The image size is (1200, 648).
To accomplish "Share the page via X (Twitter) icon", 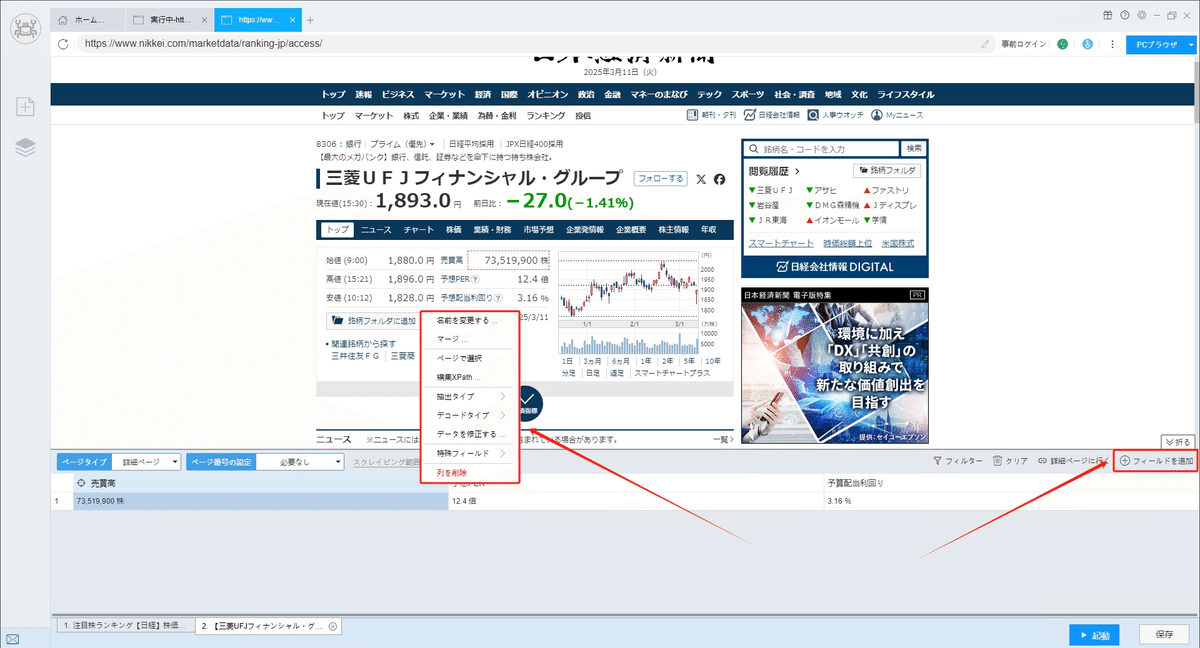I will pos(700,179).
